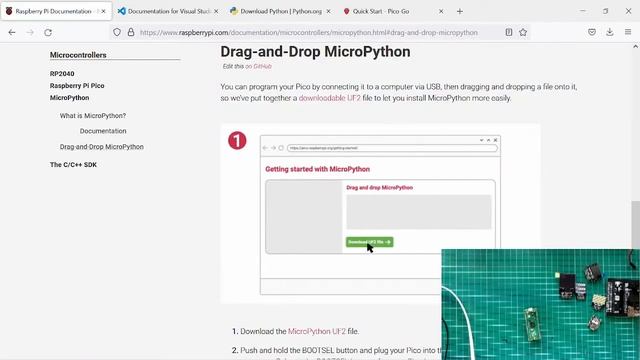Click the webcam overlay showing the Pico board

click(540, 304)
